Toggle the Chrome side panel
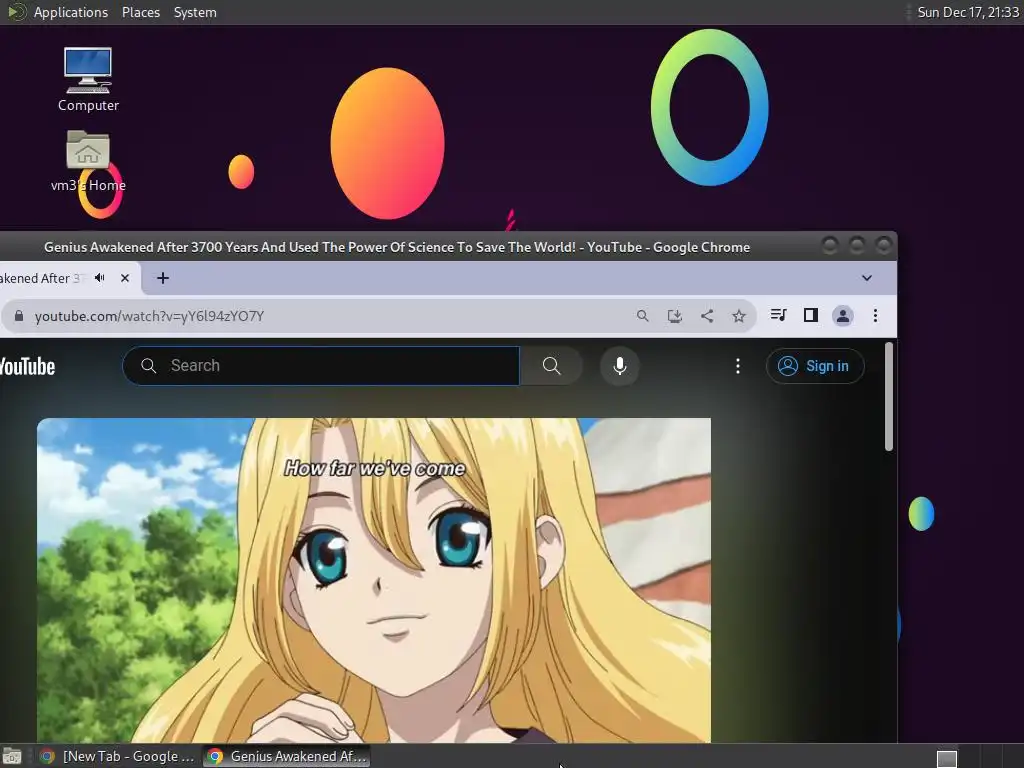 tap(810, 315)
